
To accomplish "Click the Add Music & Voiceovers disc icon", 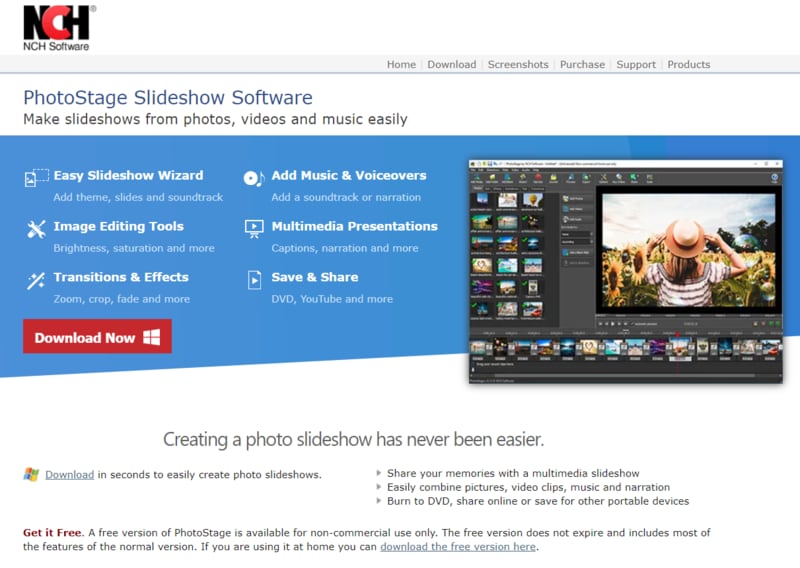I will tap(254, 178).
